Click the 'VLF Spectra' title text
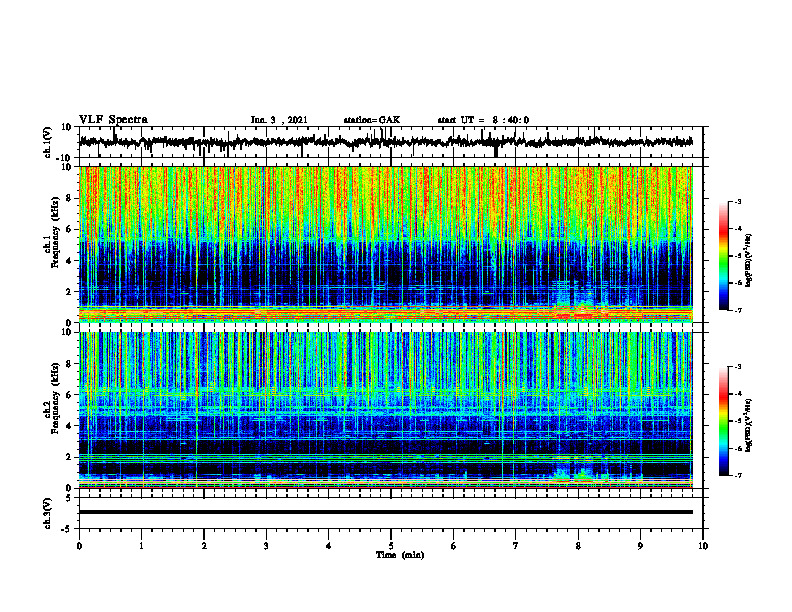The width and height of the screenshot is (792, 612). (x=113, y=120)
